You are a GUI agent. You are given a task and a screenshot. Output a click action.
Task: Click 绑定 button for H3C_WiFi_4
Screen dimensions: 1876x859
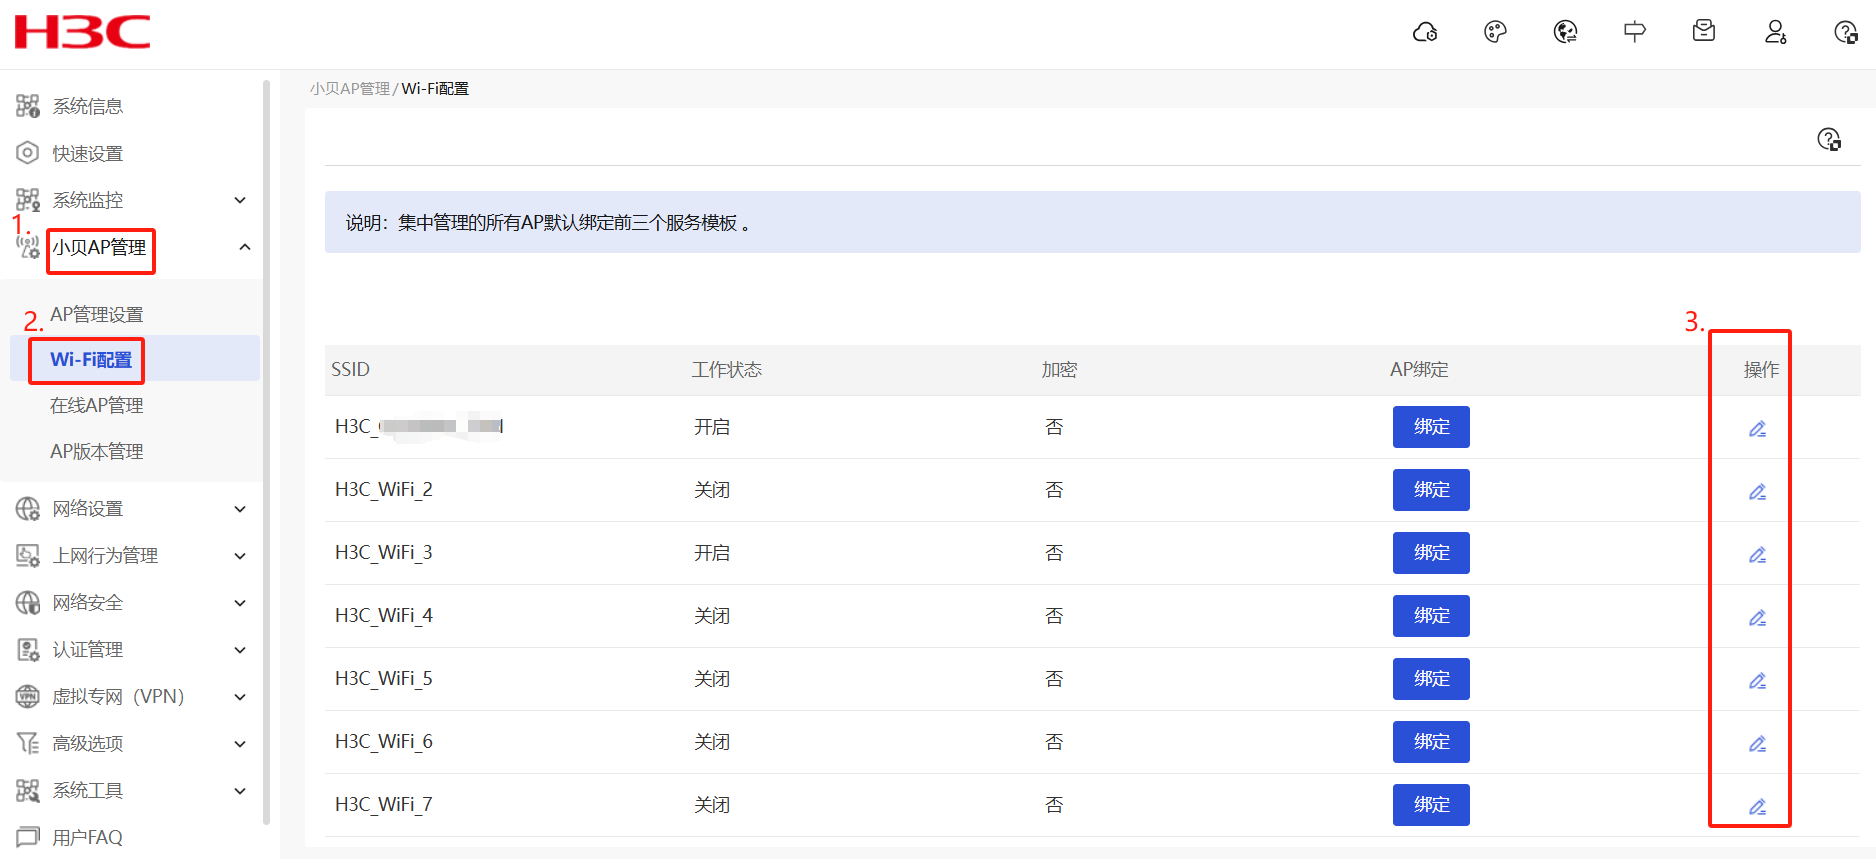pyautogui.click(x=1431, y=616)
